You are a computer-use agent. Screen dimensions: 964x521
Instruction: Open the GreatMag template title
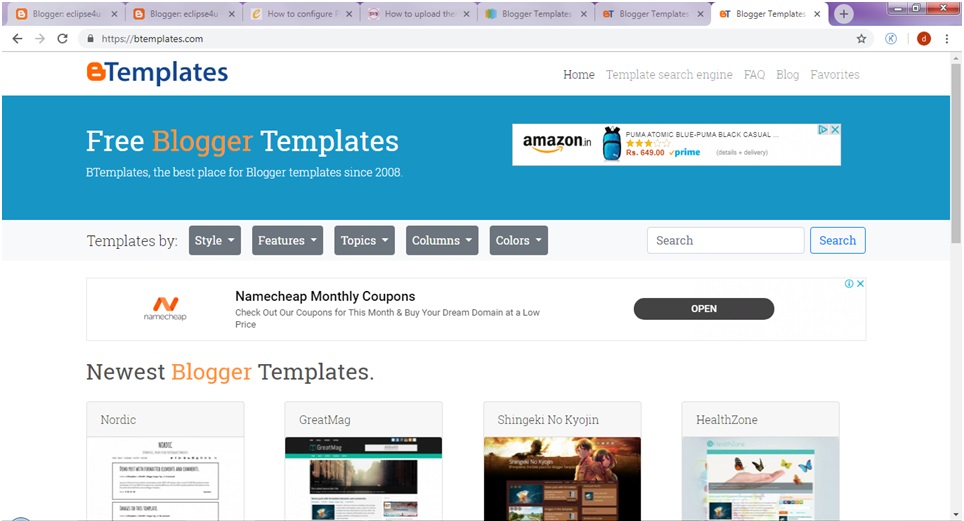coord(325,420)
